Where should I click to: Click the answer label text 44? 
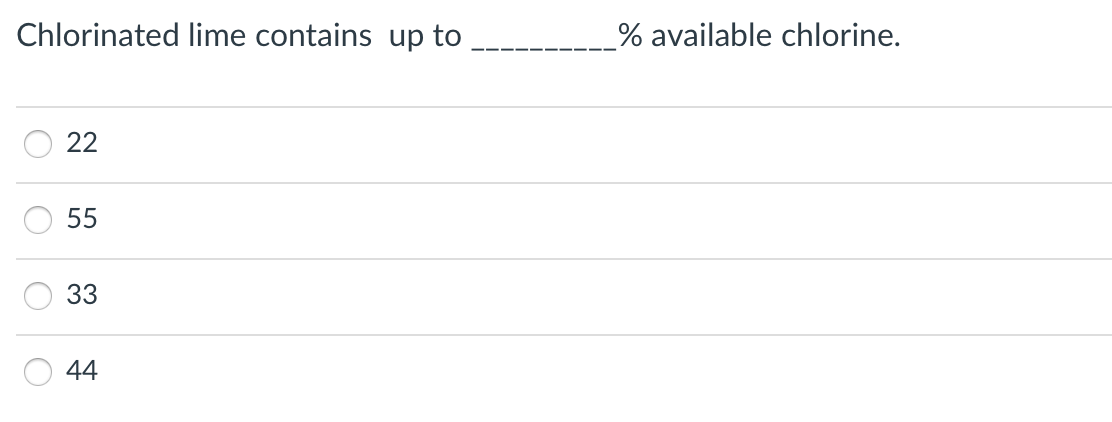[x=82, y=371]
